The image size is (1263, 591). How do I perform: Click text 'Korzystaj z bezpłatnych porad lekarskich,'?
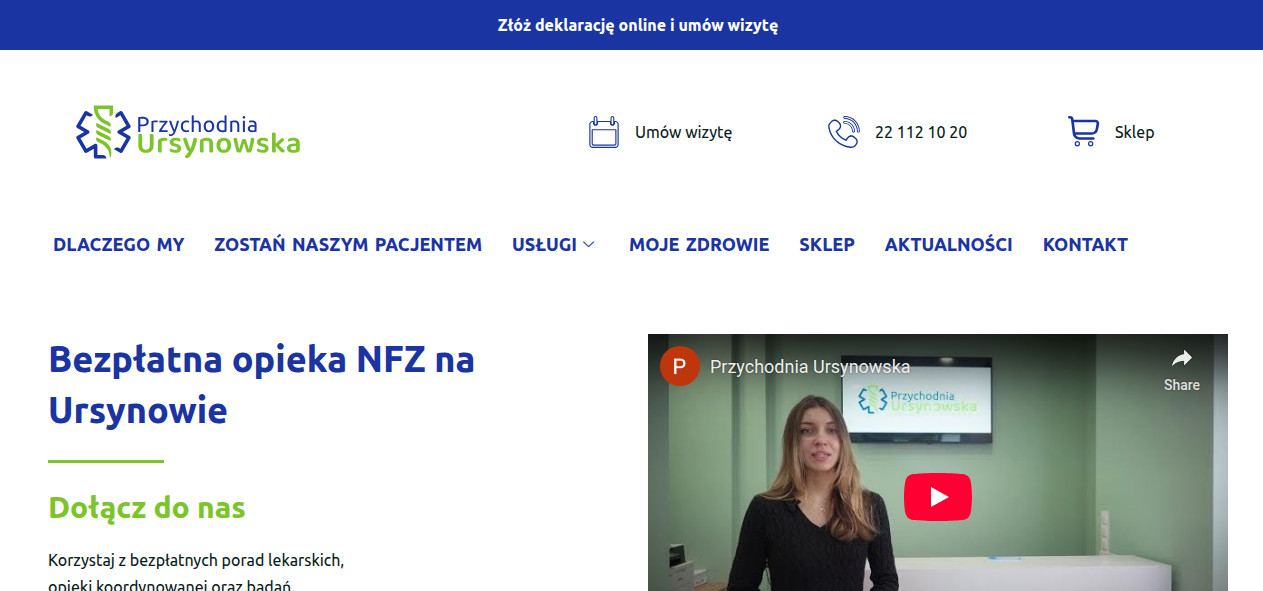(x=196, y=560)
